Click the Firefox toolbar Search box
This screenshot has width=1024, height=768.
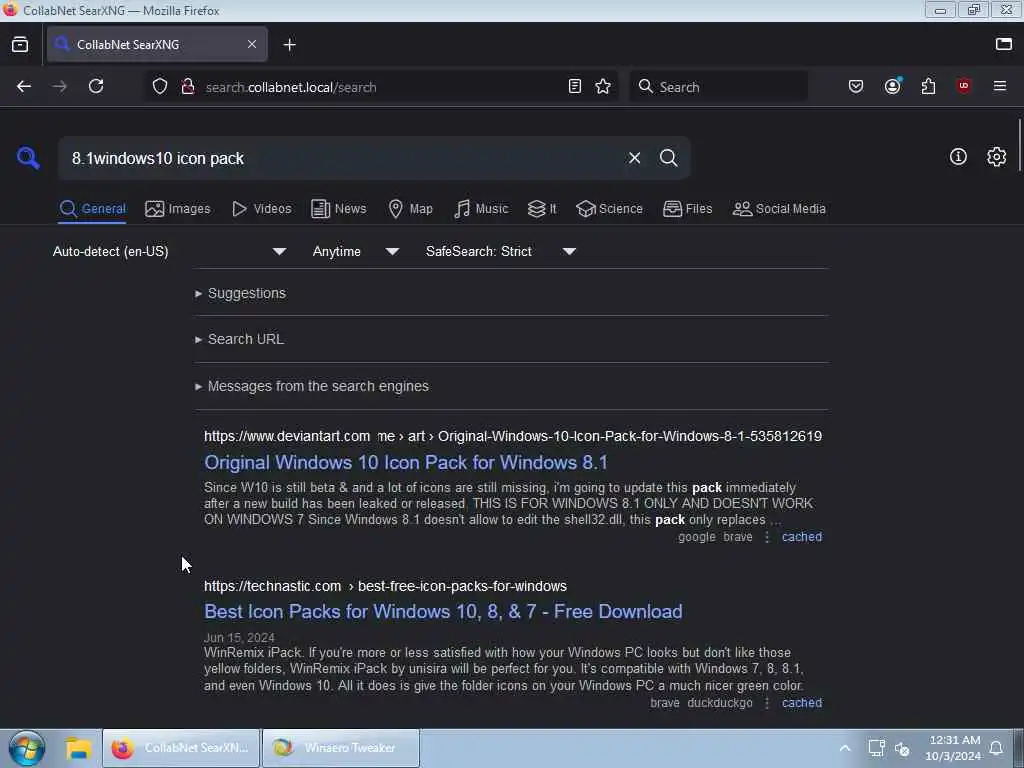[718, 87]
